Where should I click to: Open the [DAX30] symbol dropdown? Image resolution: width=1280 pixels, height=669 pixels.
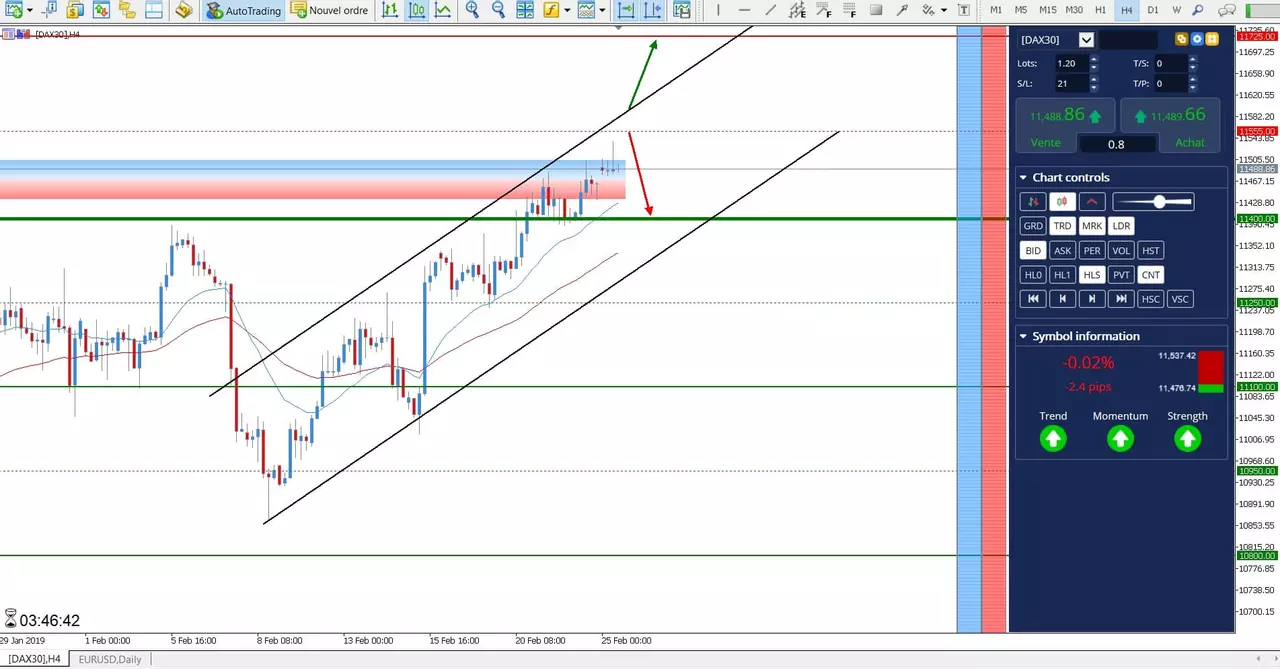1086,40
